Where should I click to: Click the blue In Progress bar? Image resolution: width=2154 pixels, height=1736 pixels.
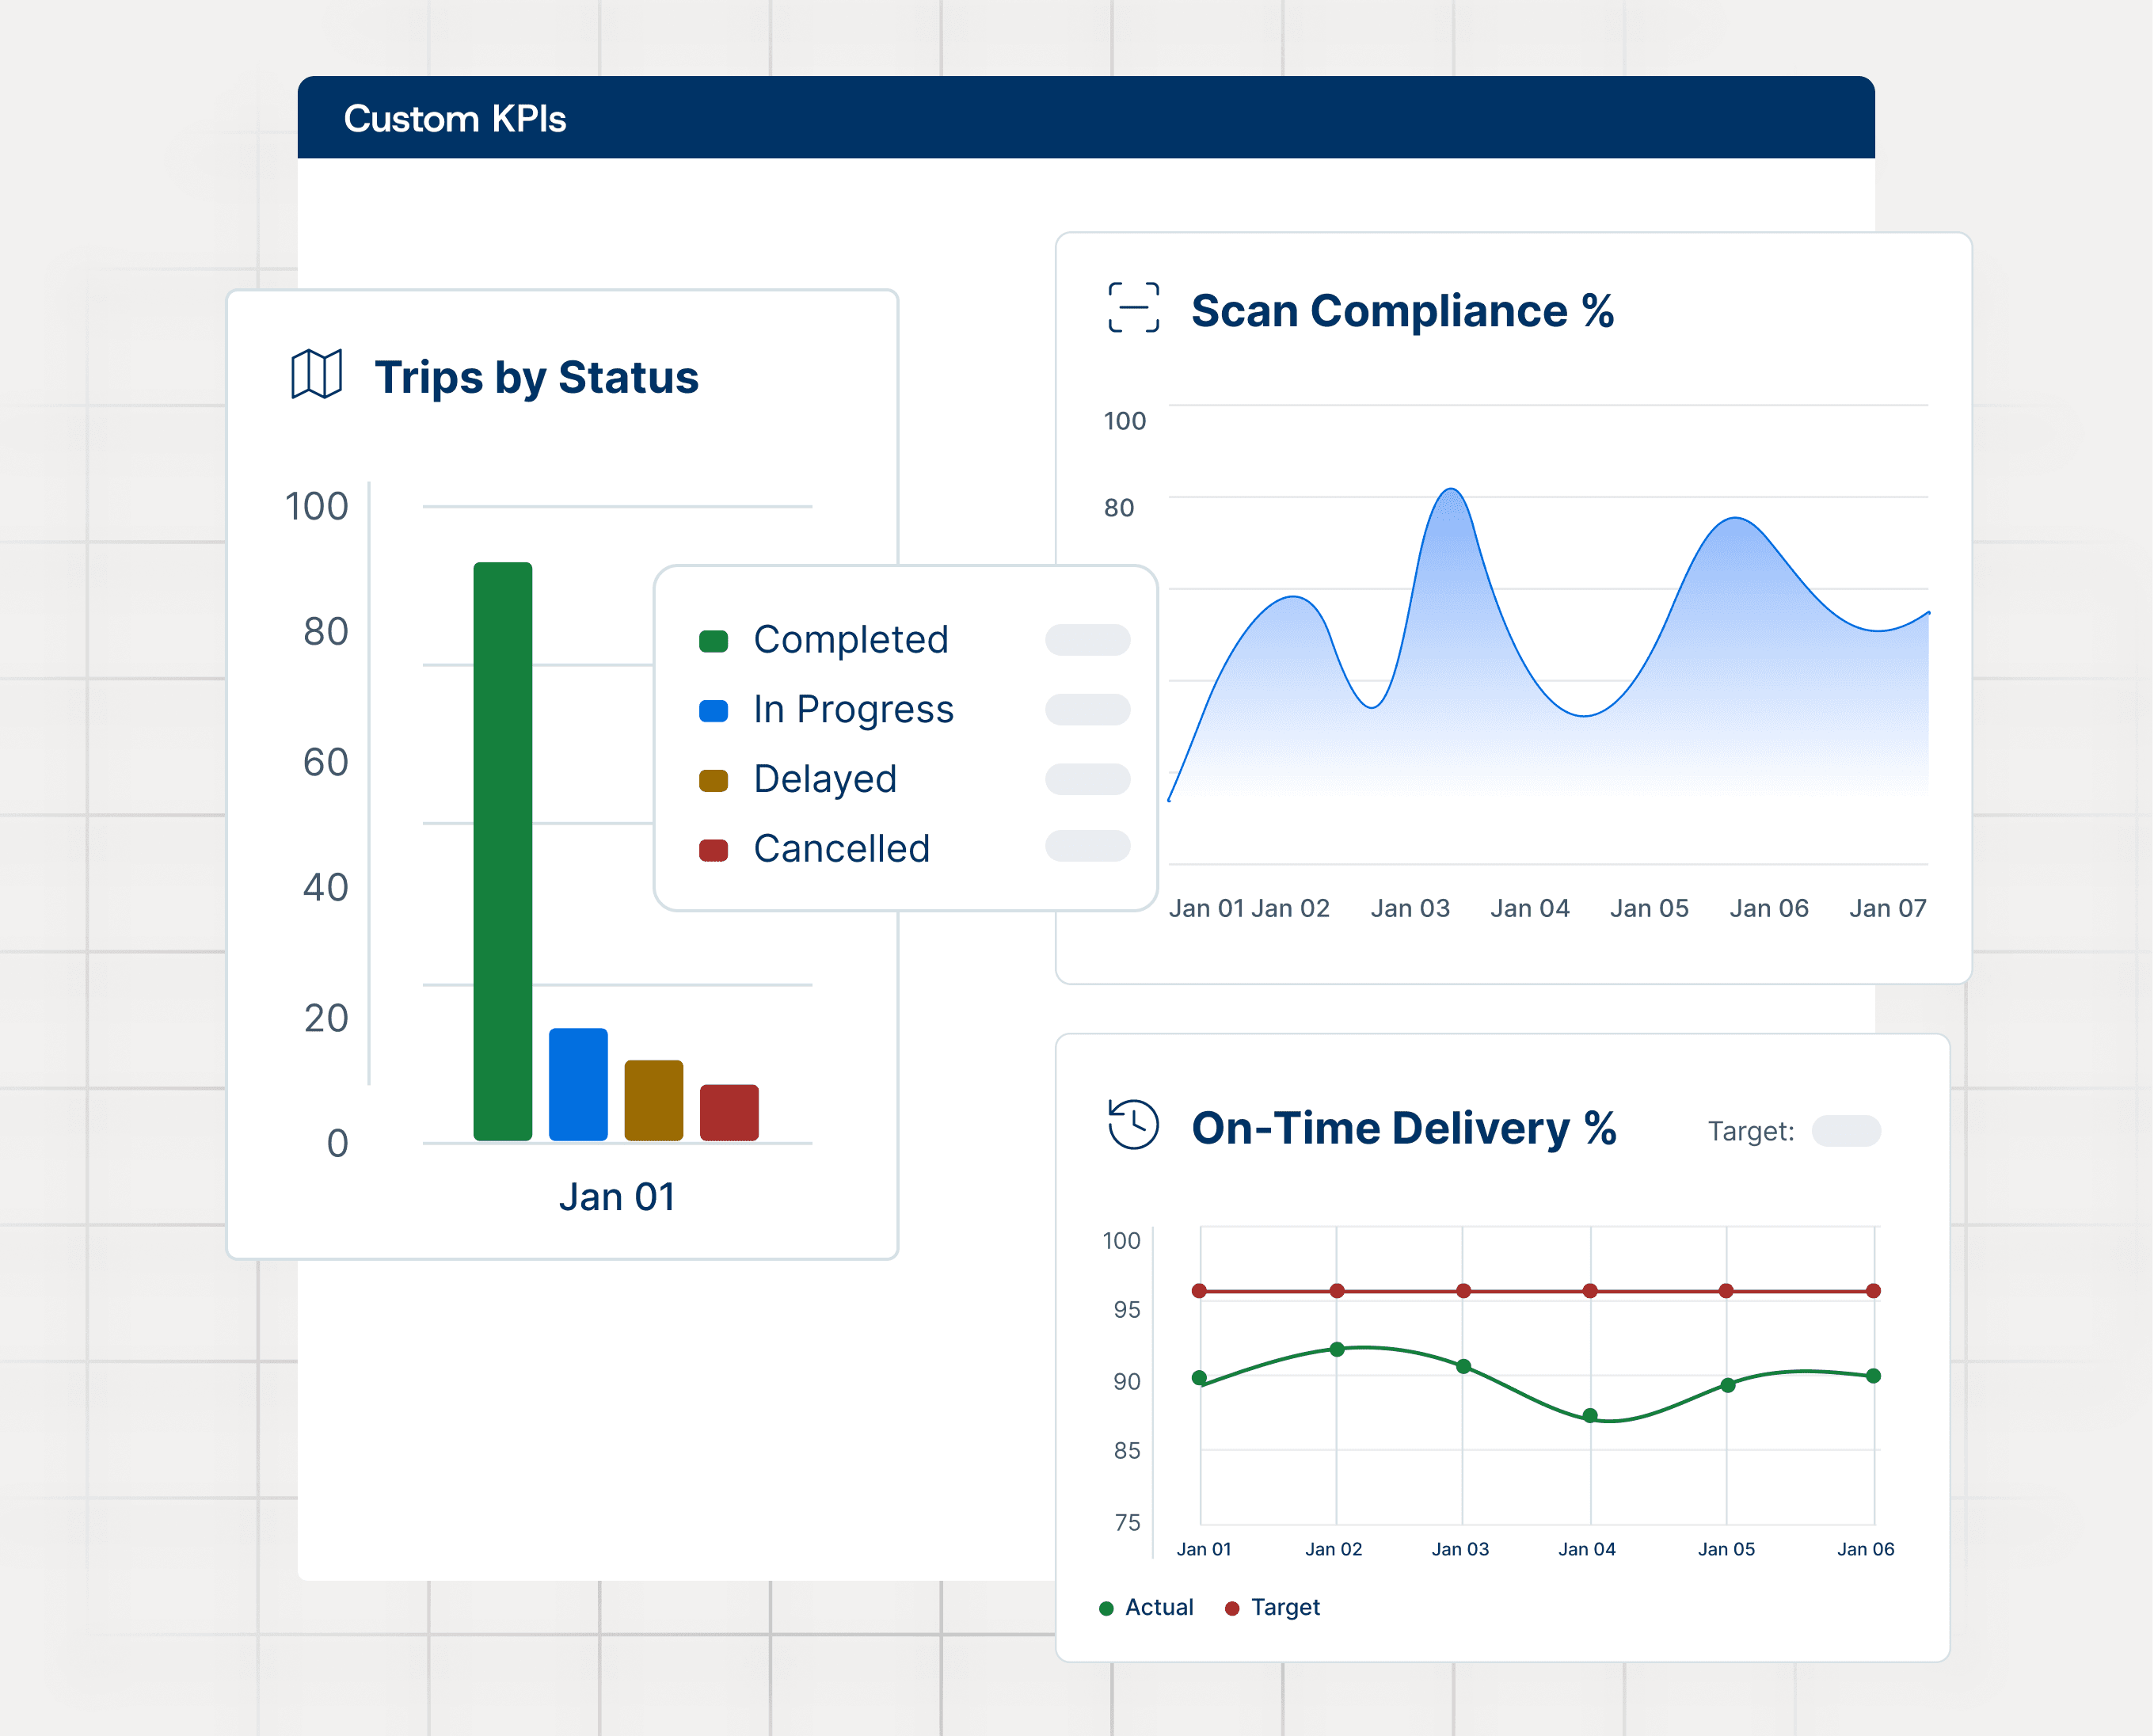coord(578,1084)
